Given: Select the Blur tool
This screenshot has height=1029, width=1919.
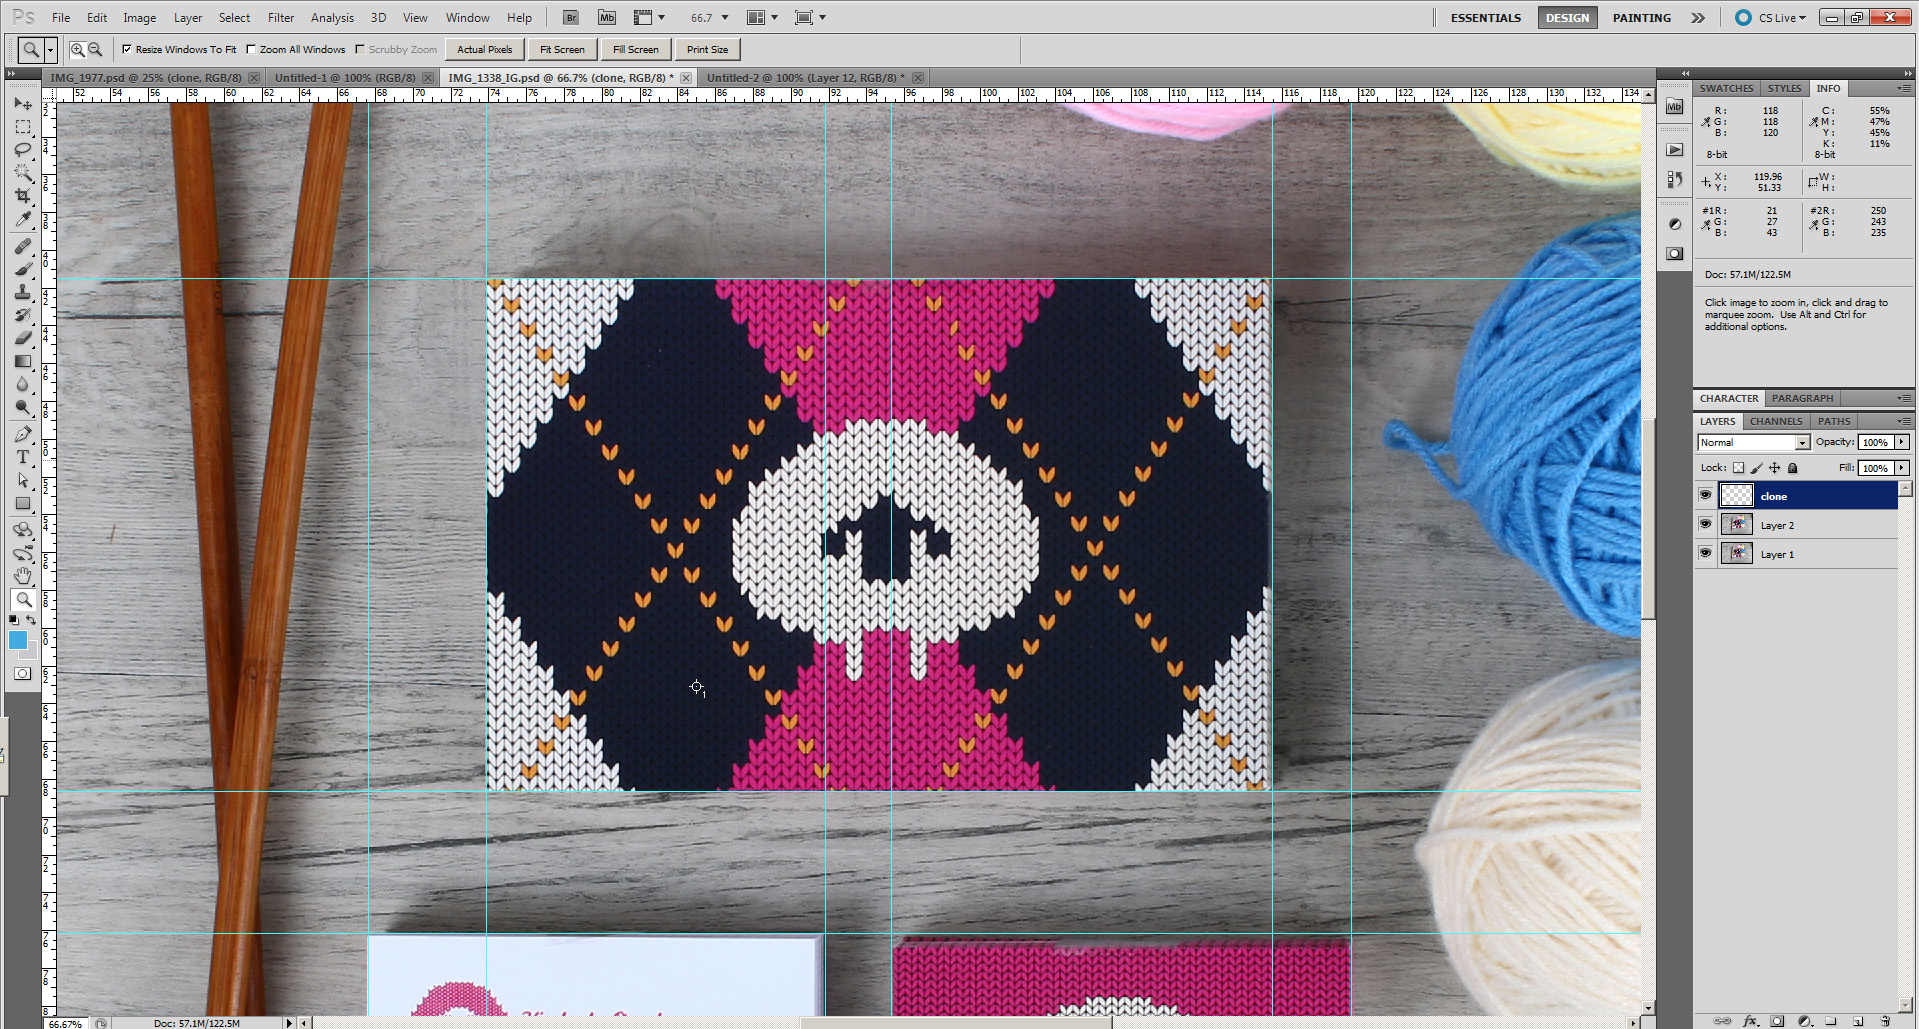Looking at the screenshot, I should [23, 384].
